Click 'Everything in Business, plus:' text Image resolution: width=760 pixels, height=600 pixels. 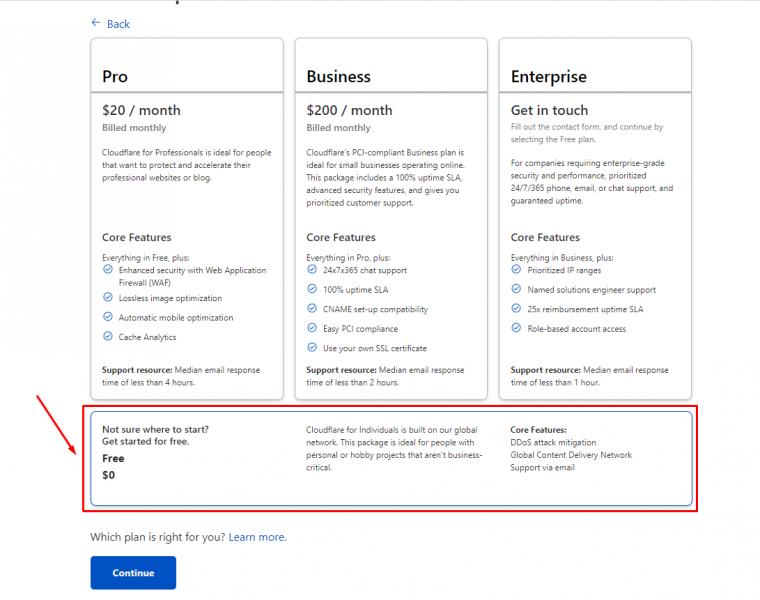(x=562, y=258)
